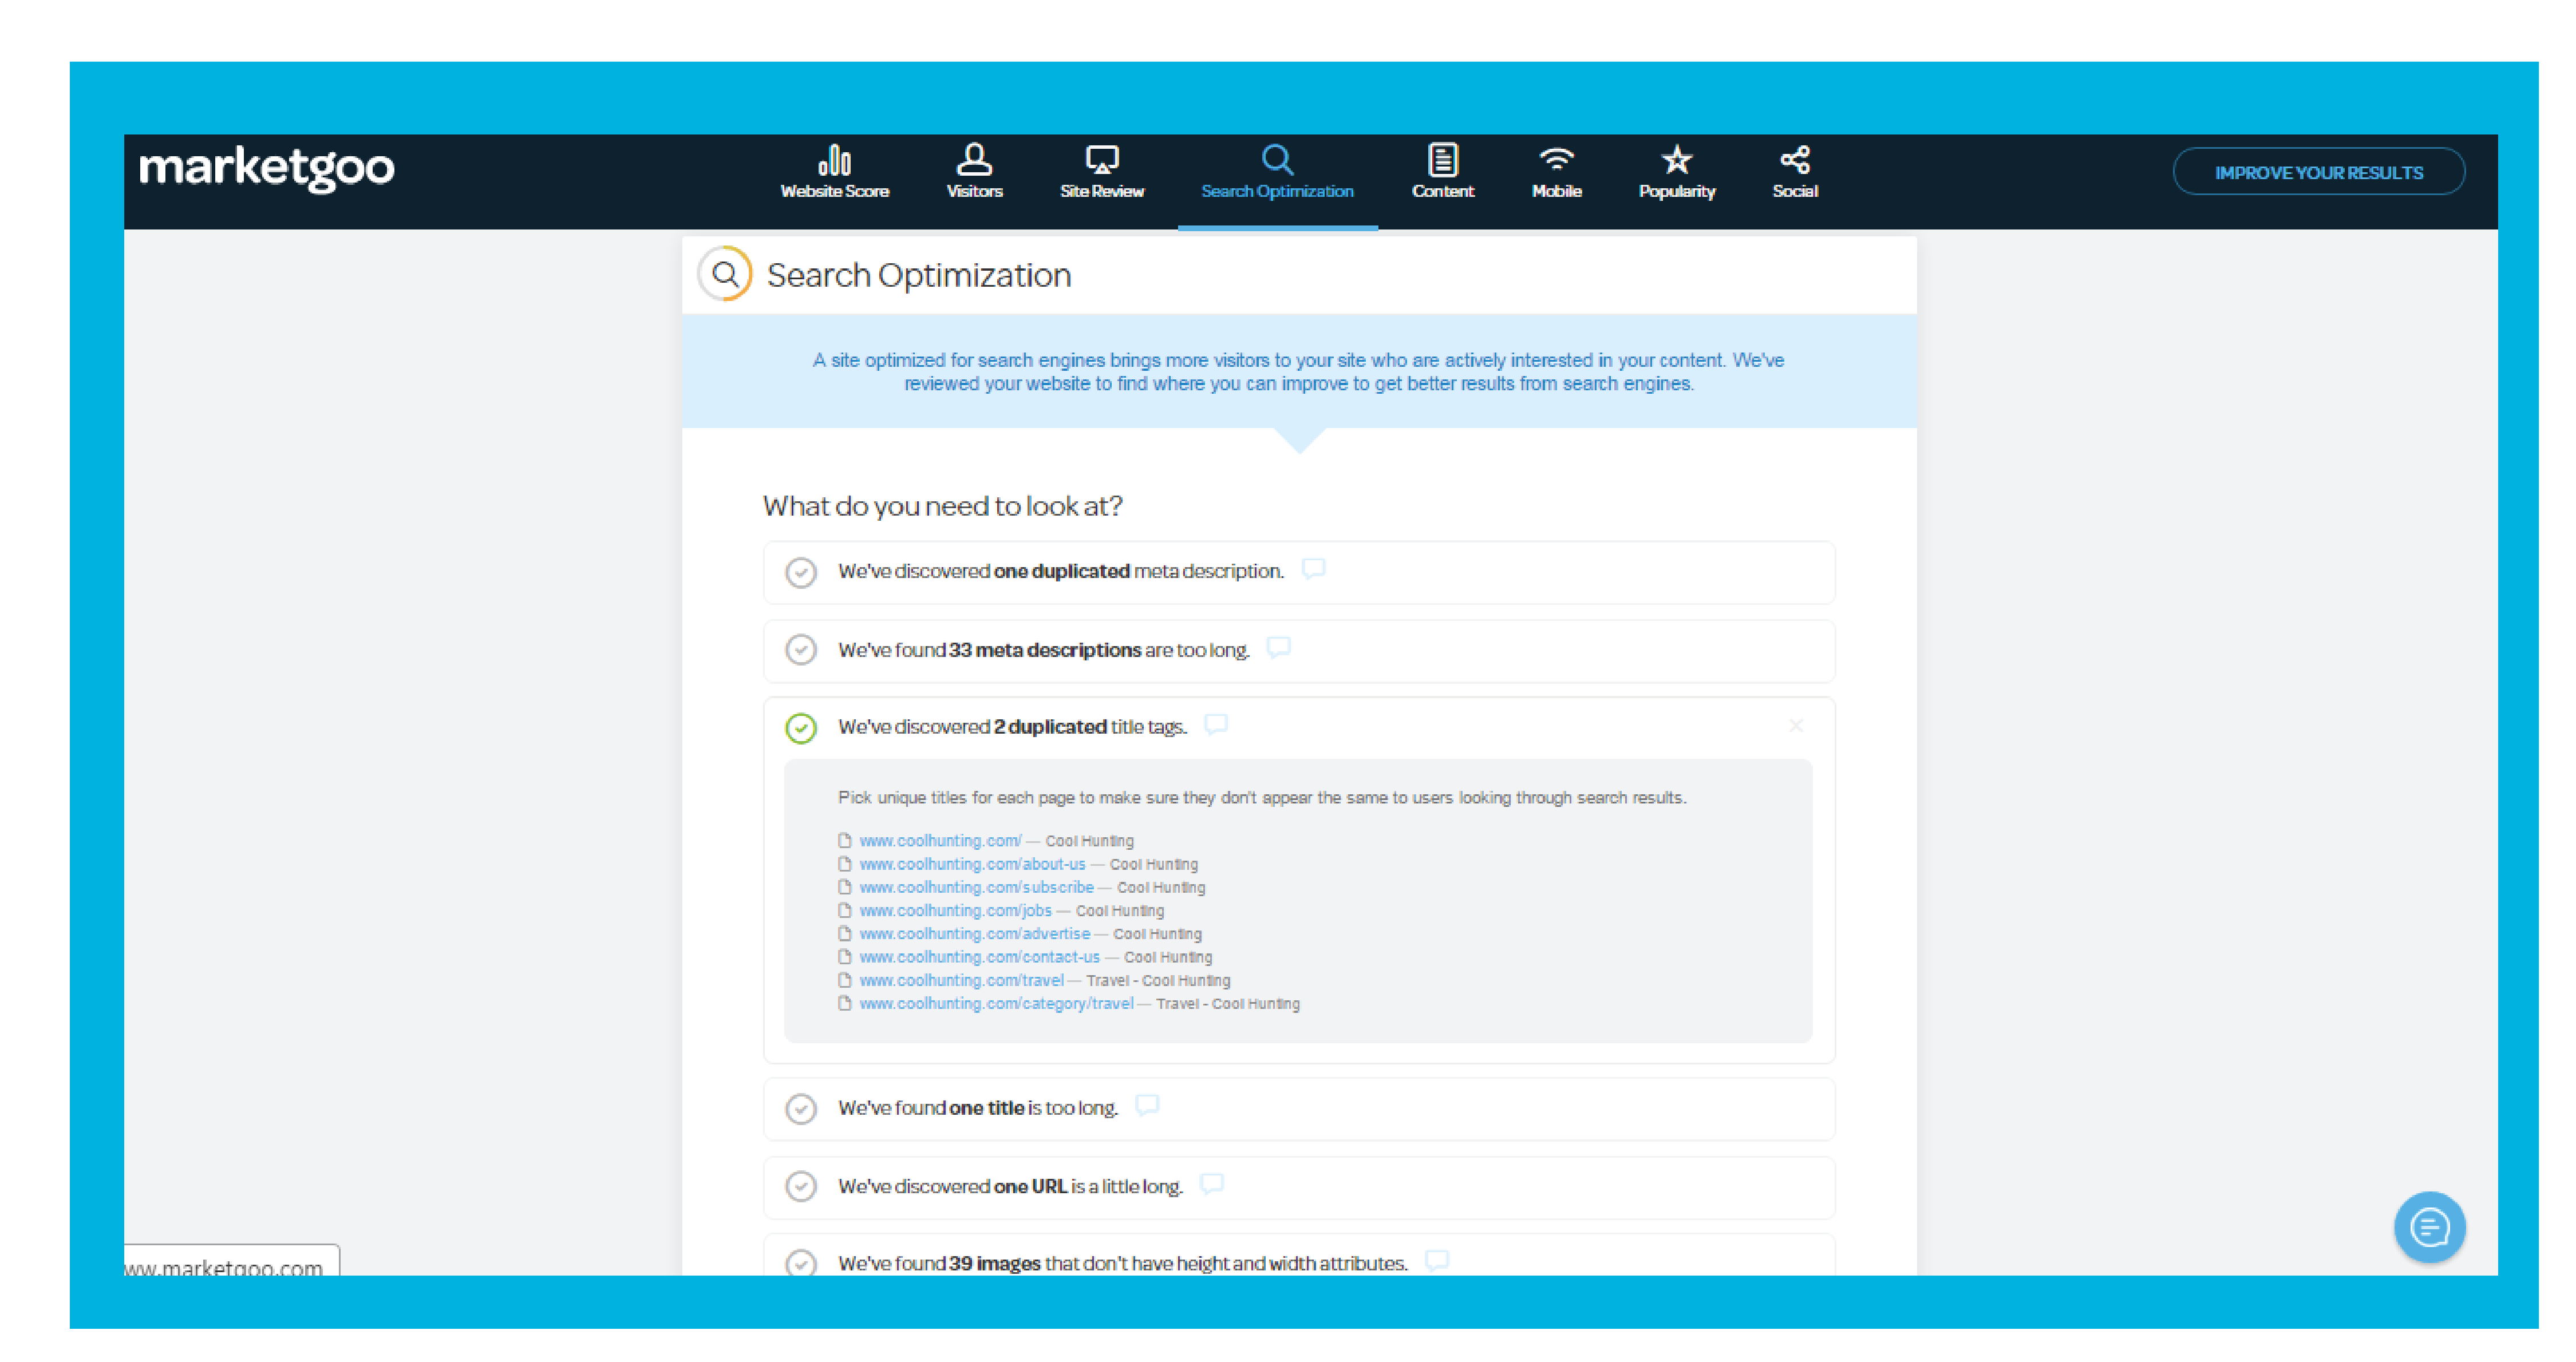This screenshot has width=2576, height=1362.
Task: Open the coolhunting.com/jobs link
Action: pos(955,910)
